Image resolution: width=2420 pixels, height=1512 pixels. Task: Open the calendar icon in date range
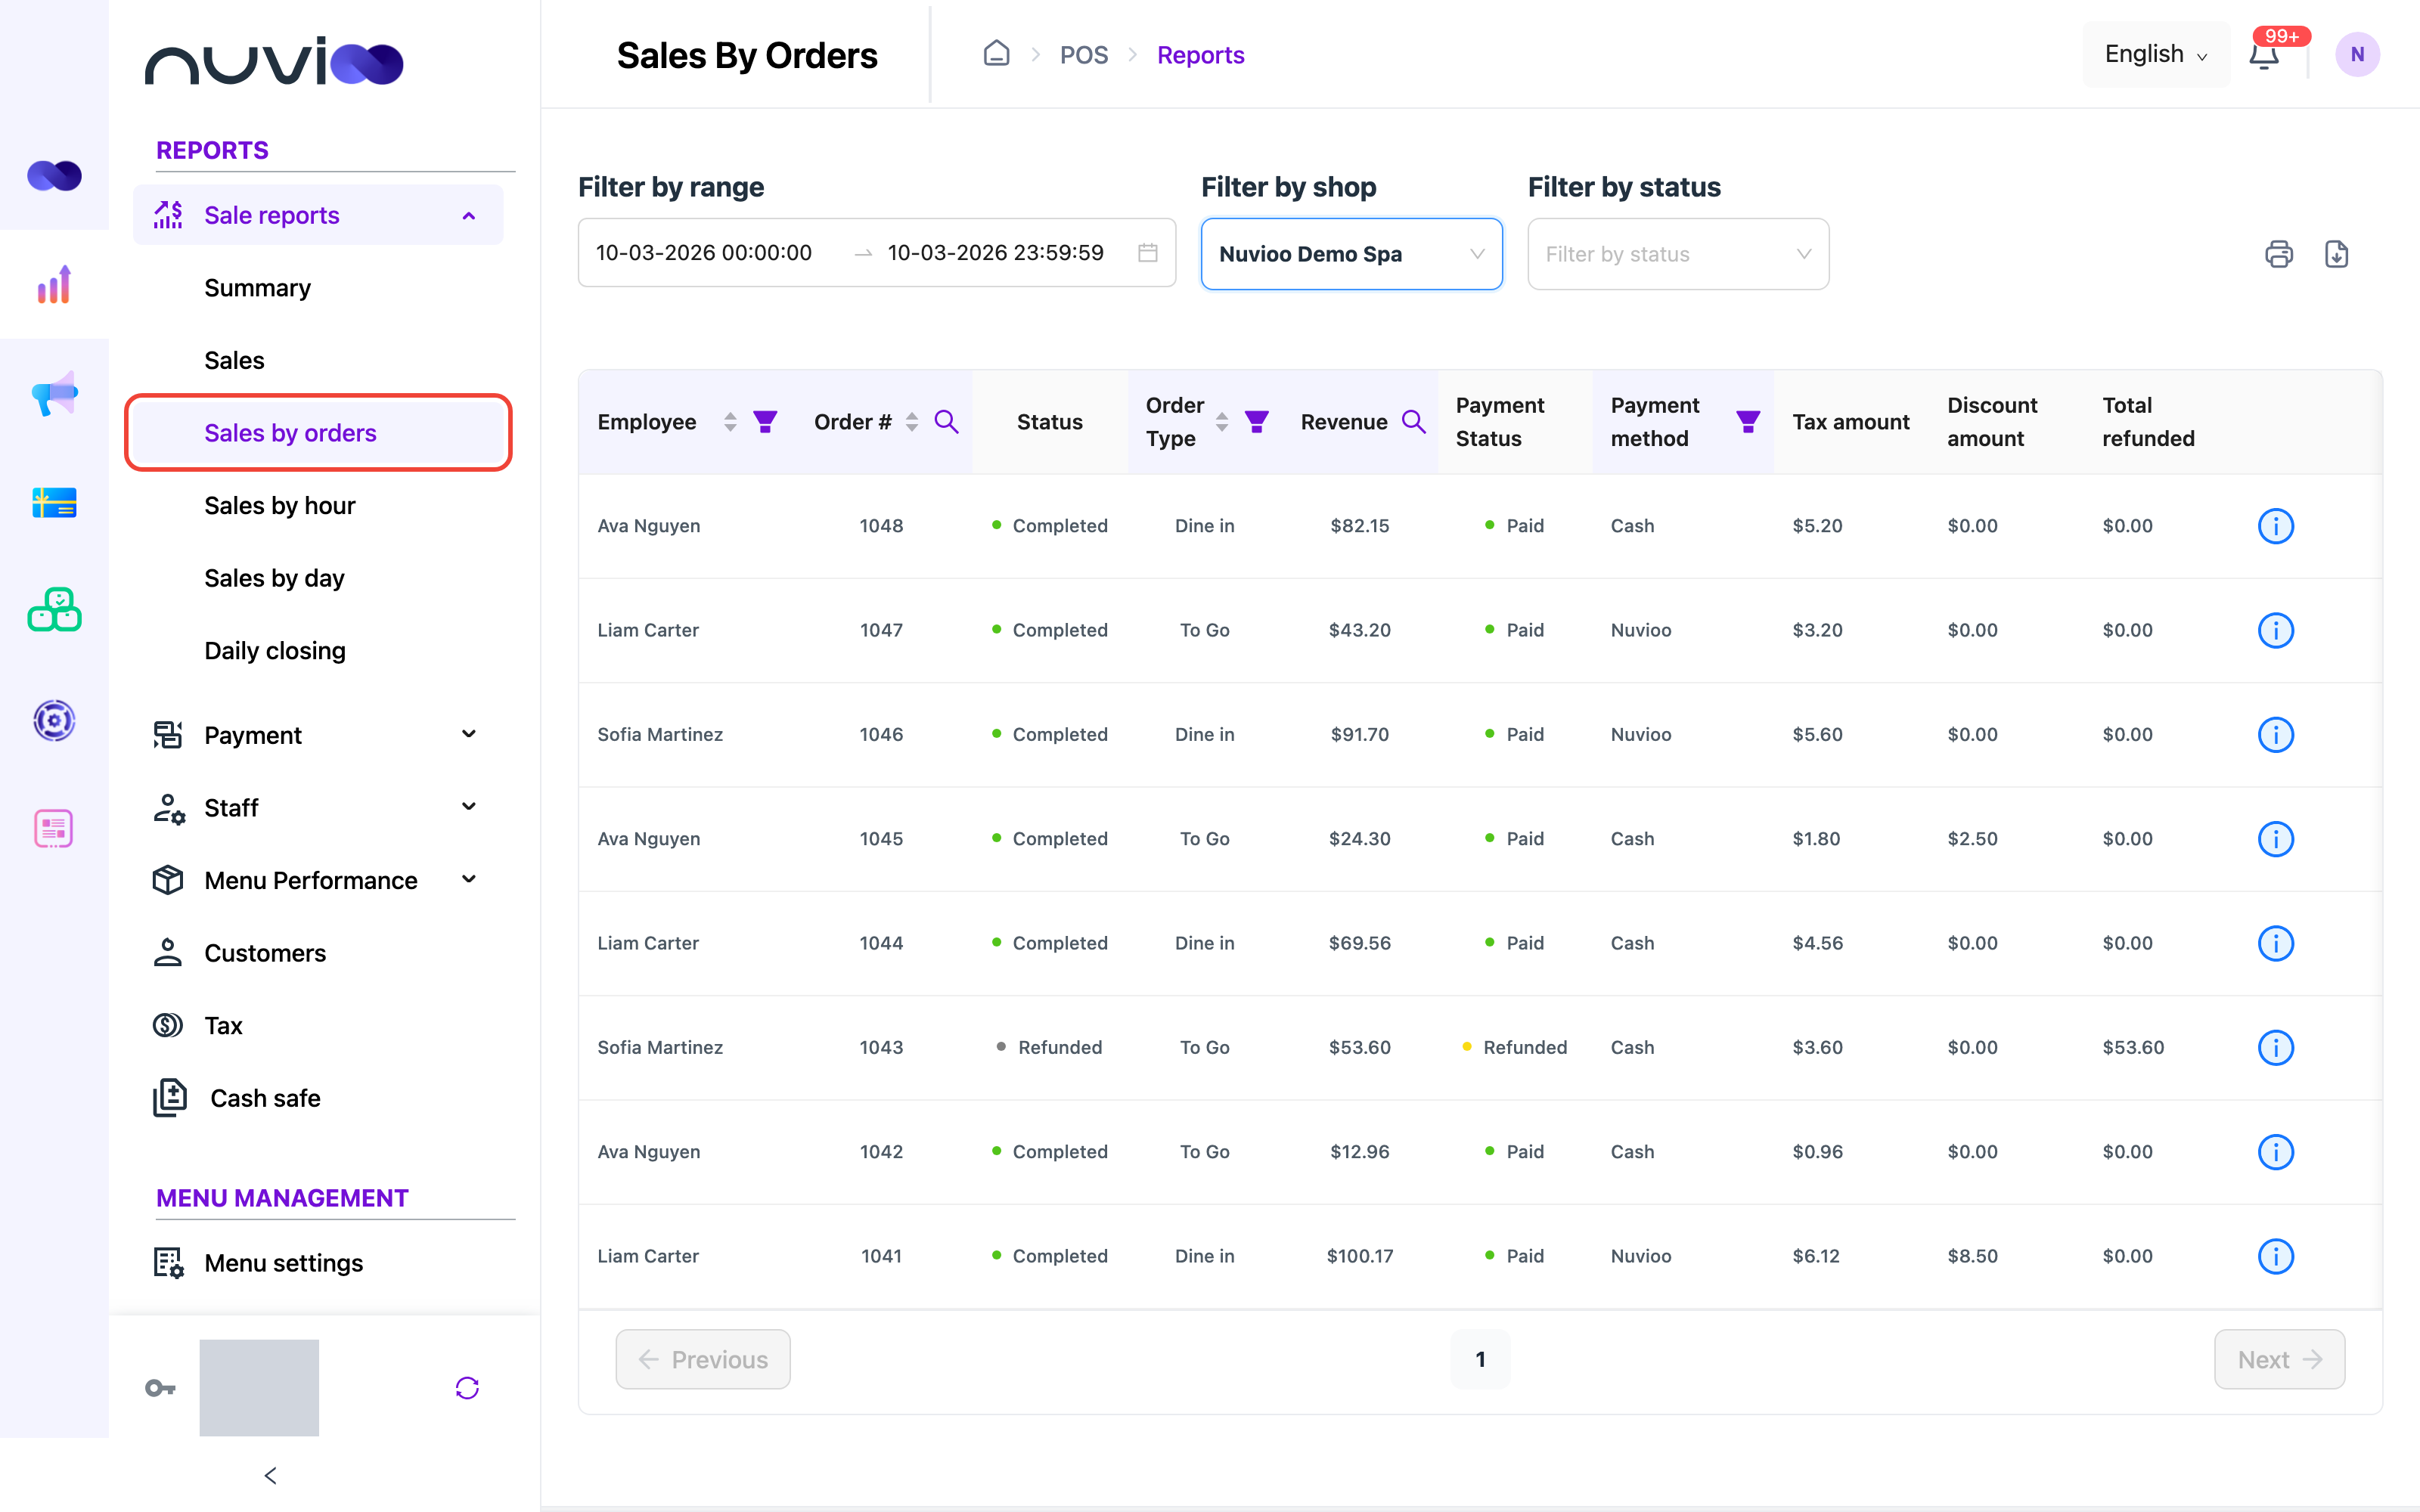1148,253
